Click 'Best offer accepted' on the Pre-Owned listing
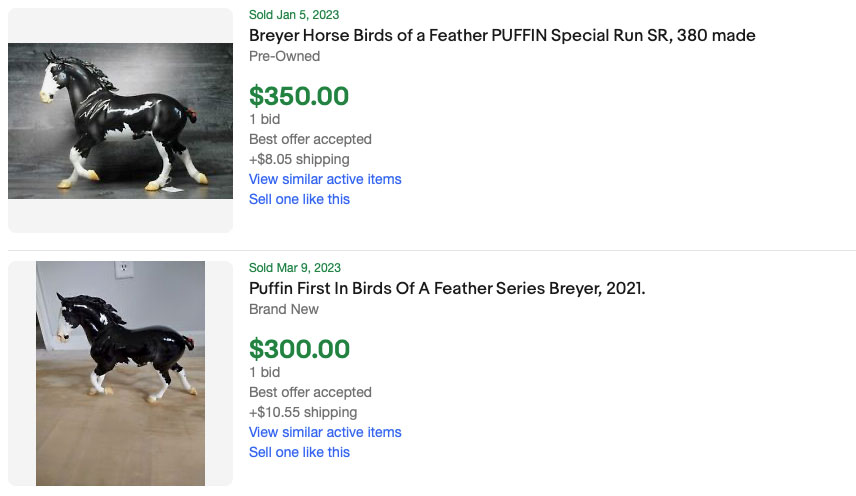 coord(310,139)
